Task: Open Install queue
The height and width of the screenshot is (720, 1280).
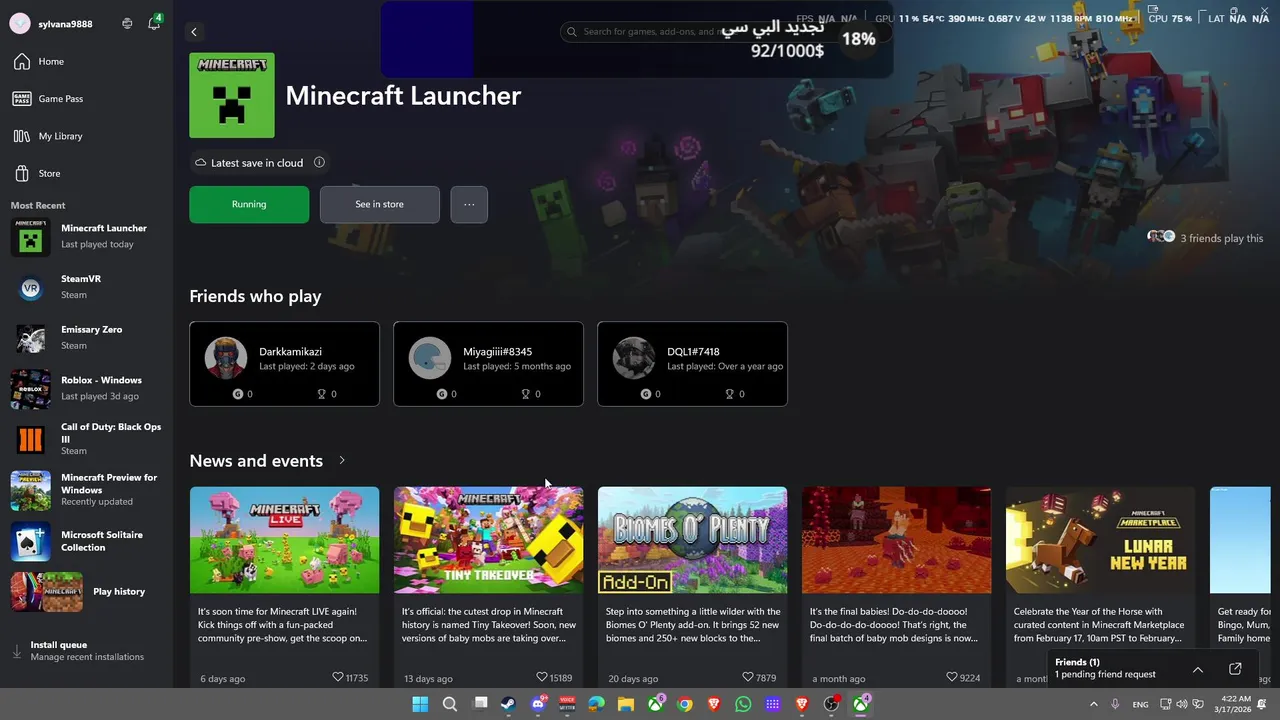Action: tap(86, 651)
